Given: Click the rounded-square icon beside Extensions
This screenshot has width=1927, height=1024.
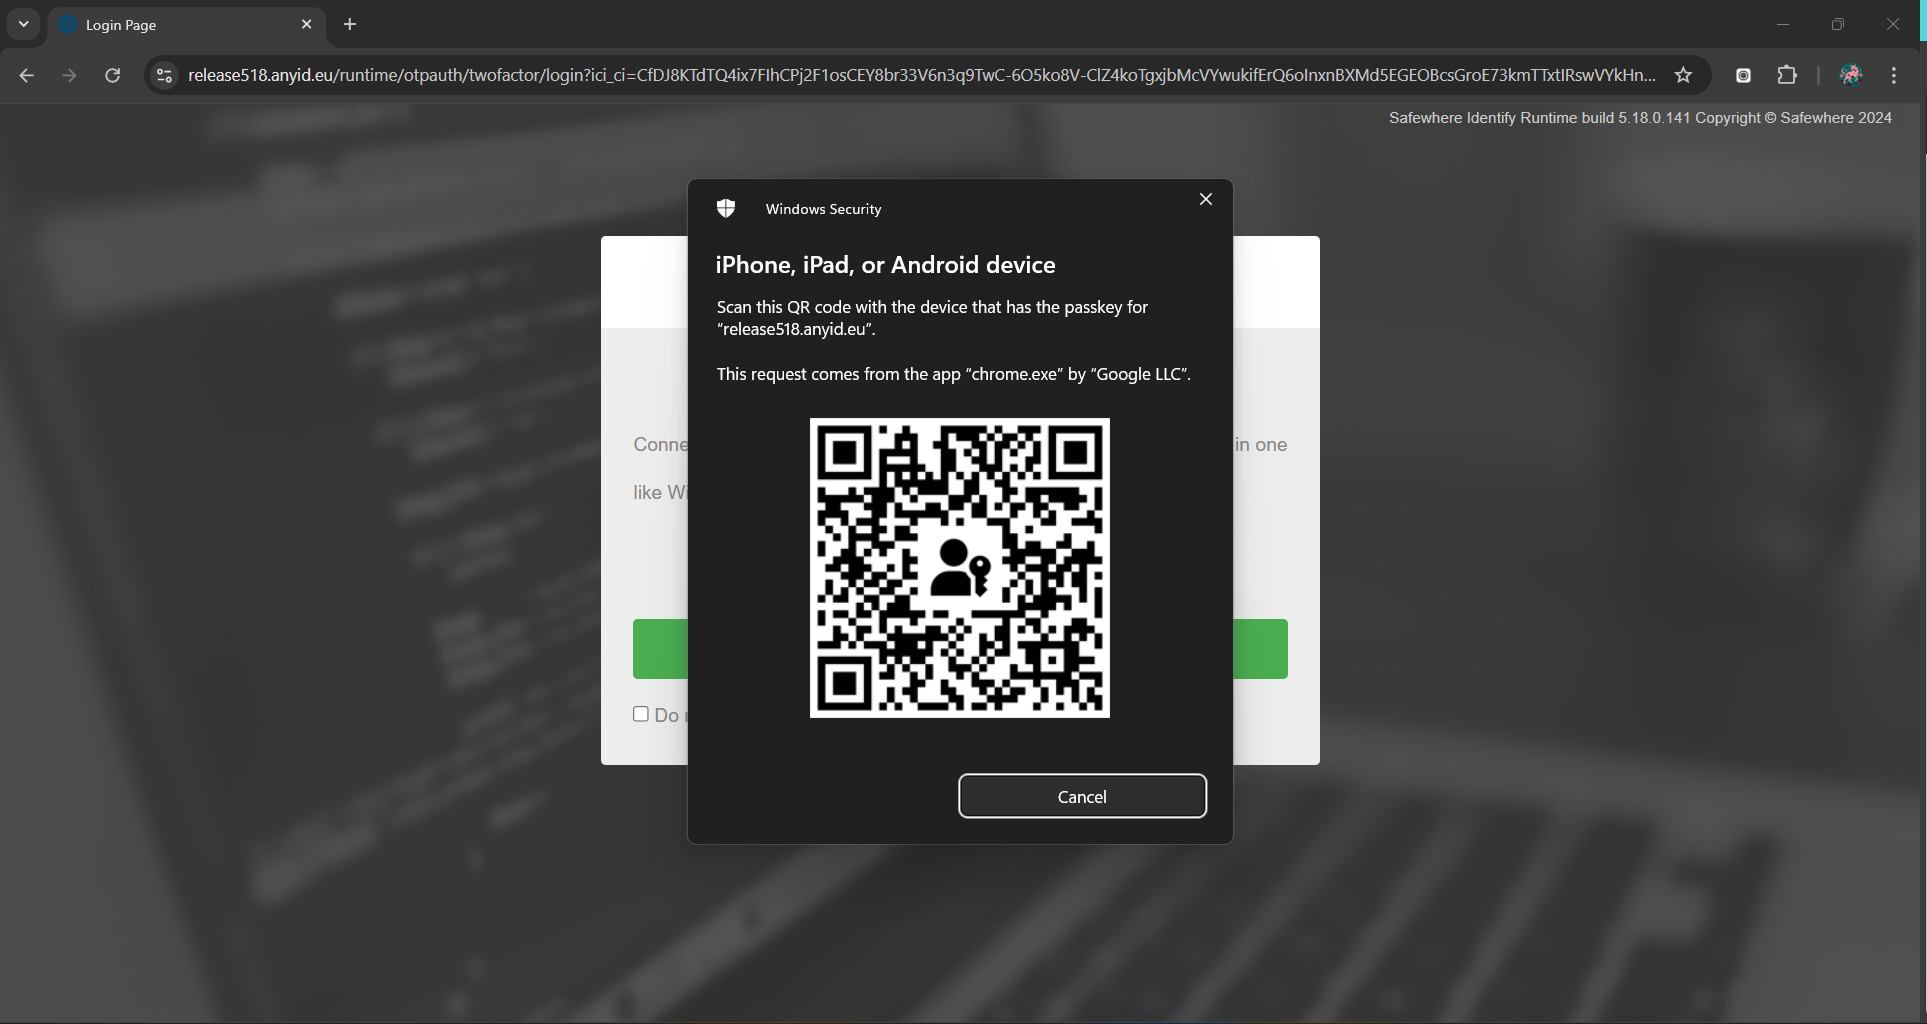Looking at the screenshot, I should 1743,75.
